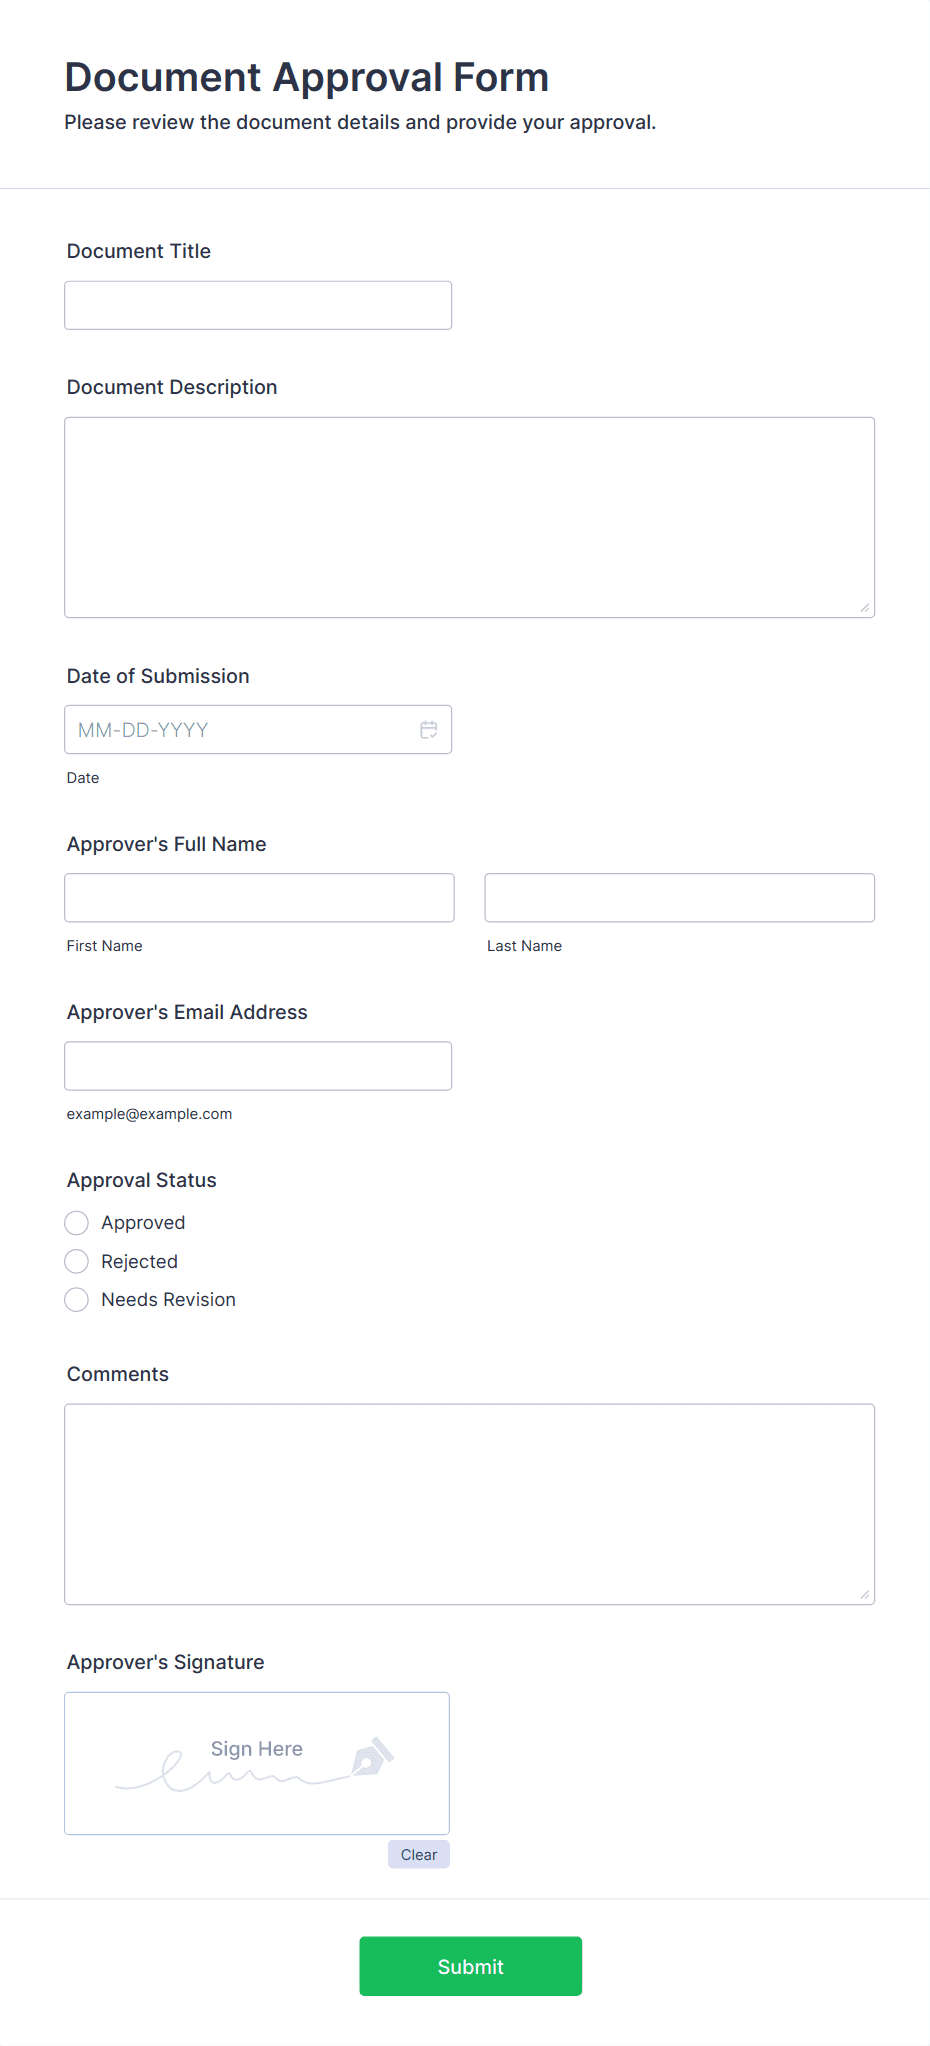Click the pen icon in signature box
This screenshot has width=930, height=2046.
tap(372, 1757)
